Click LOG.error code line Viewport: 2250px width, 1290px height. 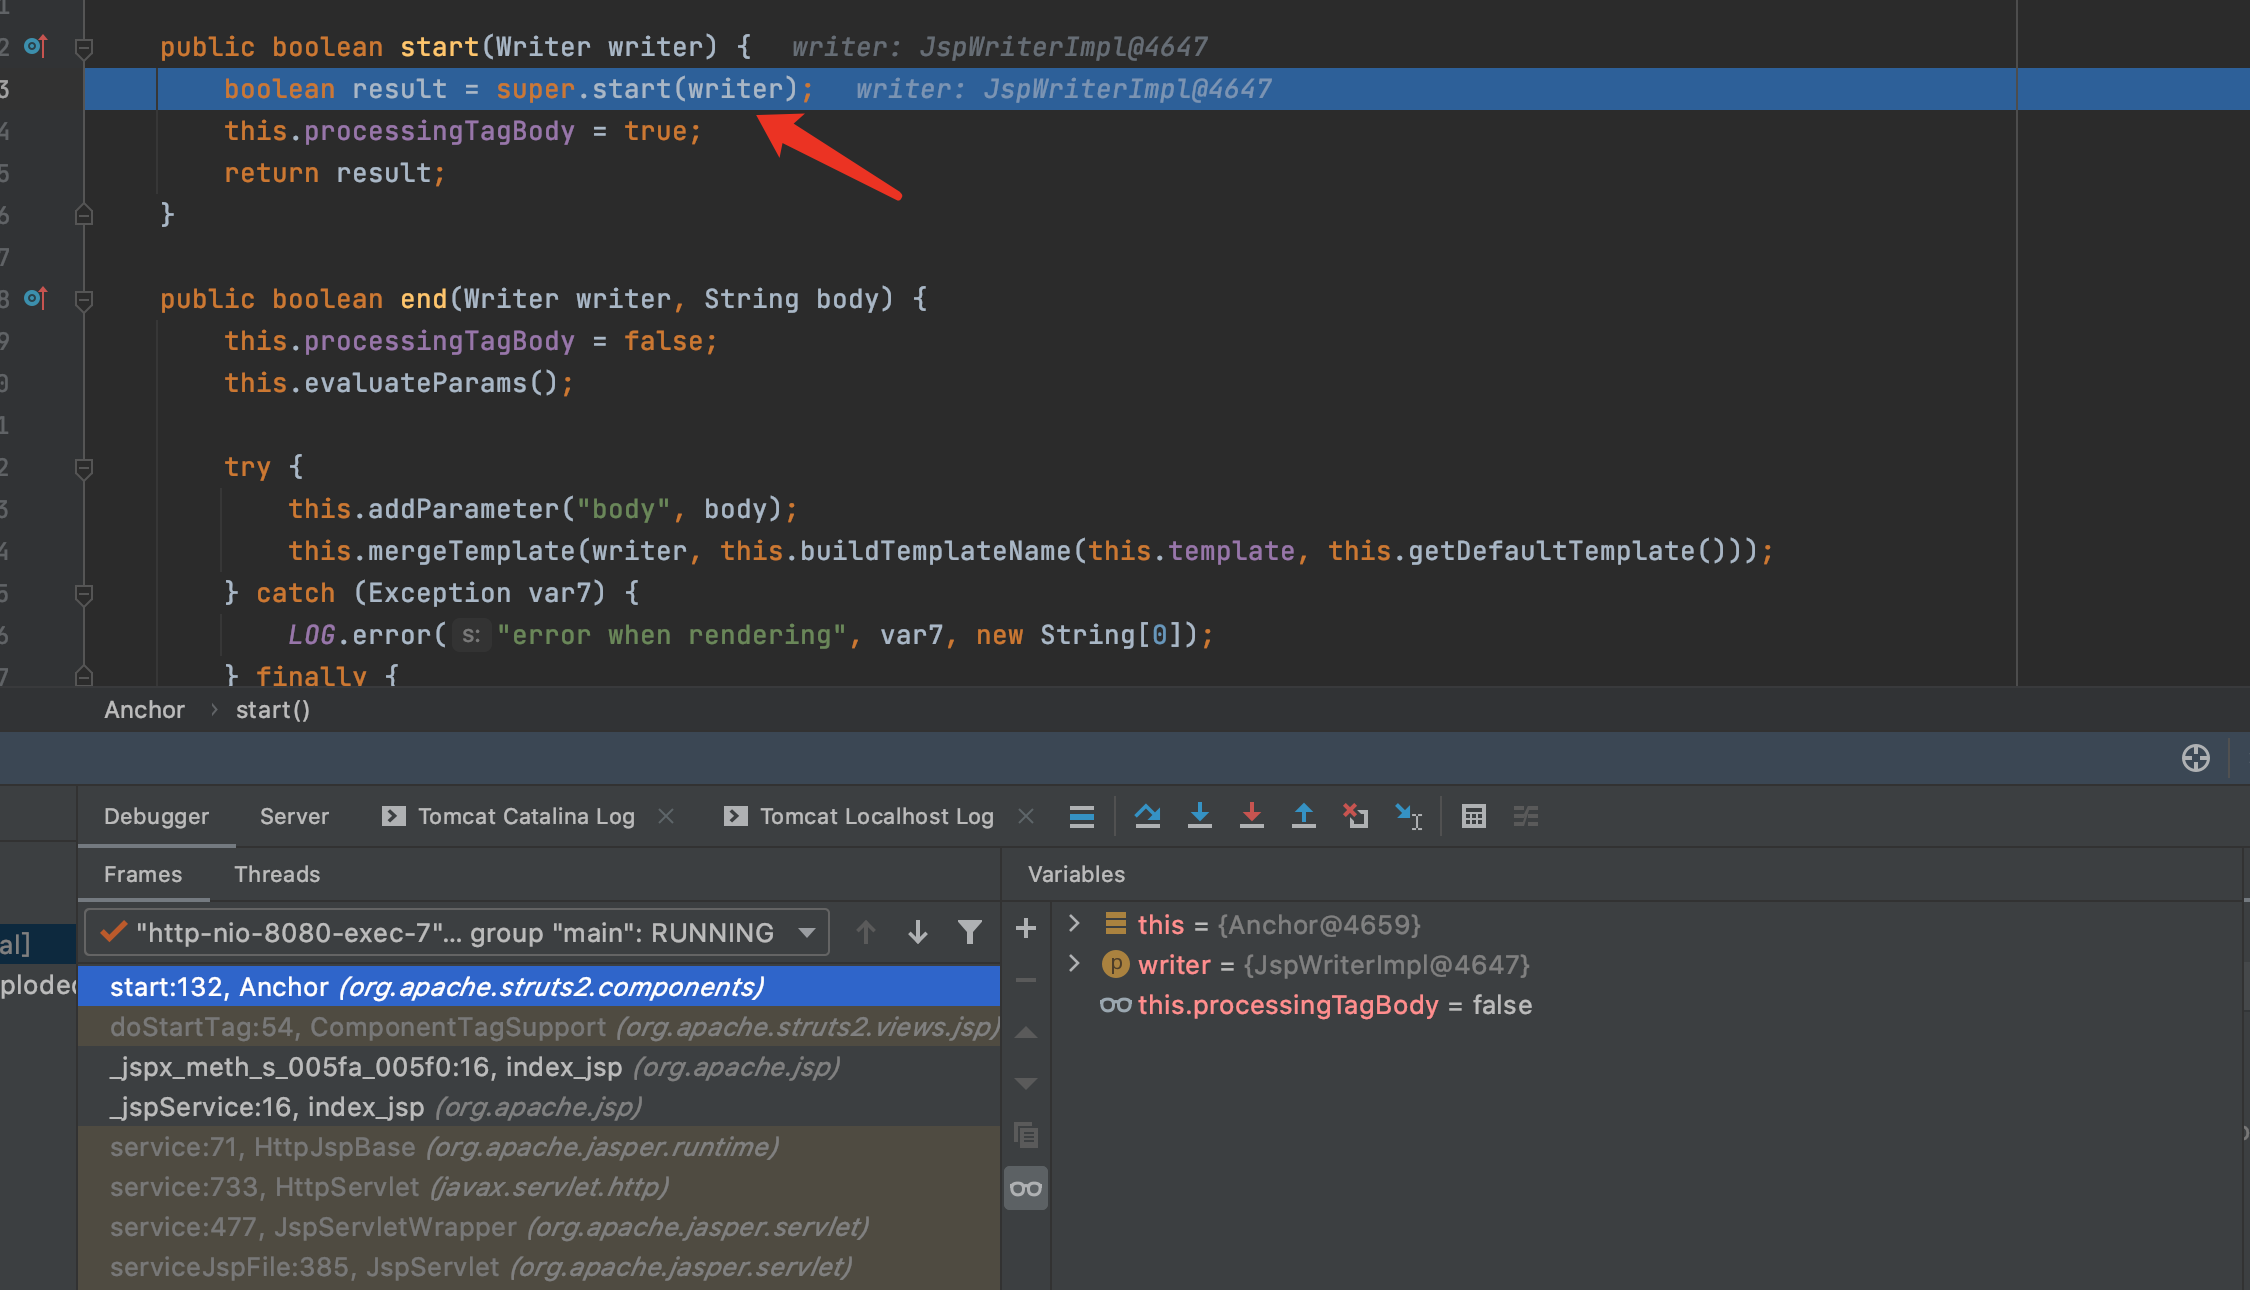click(x=751, y=635)
